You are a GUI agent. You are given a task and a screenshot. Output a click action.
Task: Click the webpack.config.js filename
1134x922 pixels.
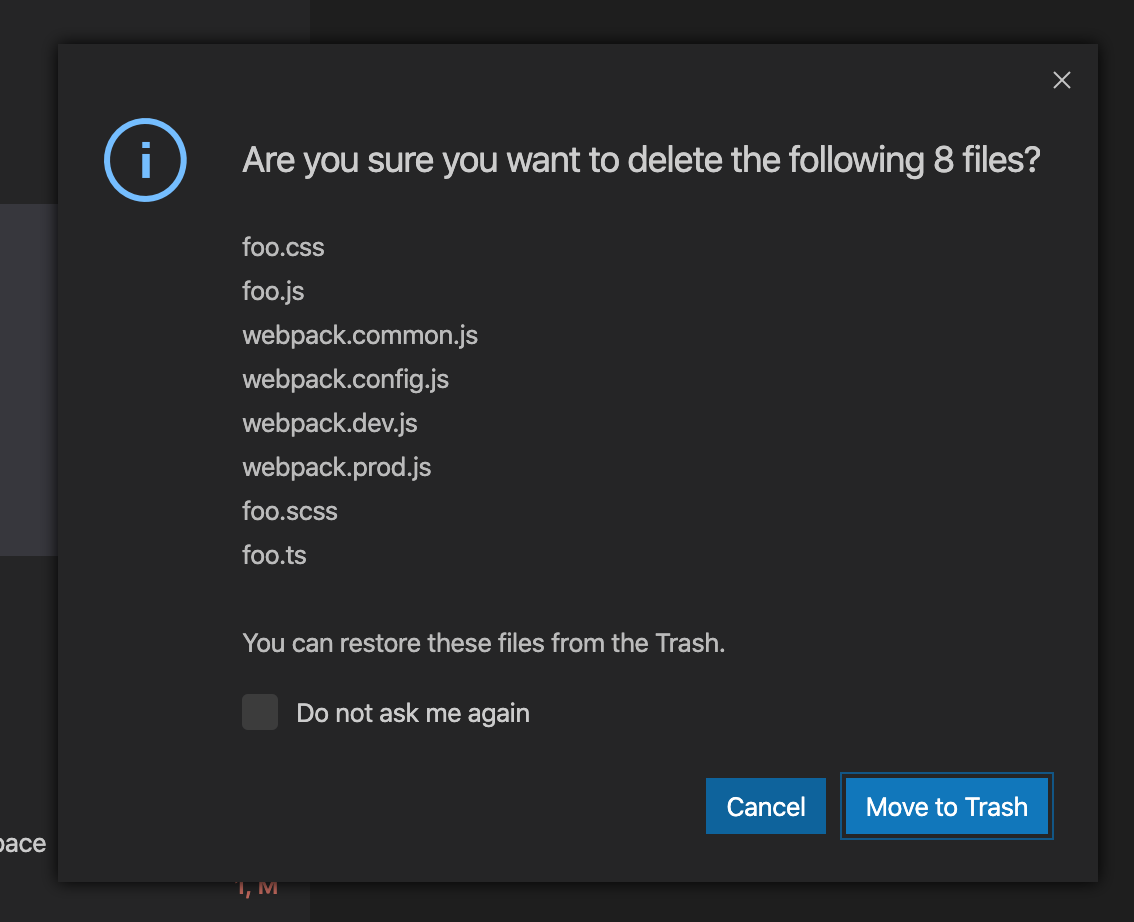345,379
